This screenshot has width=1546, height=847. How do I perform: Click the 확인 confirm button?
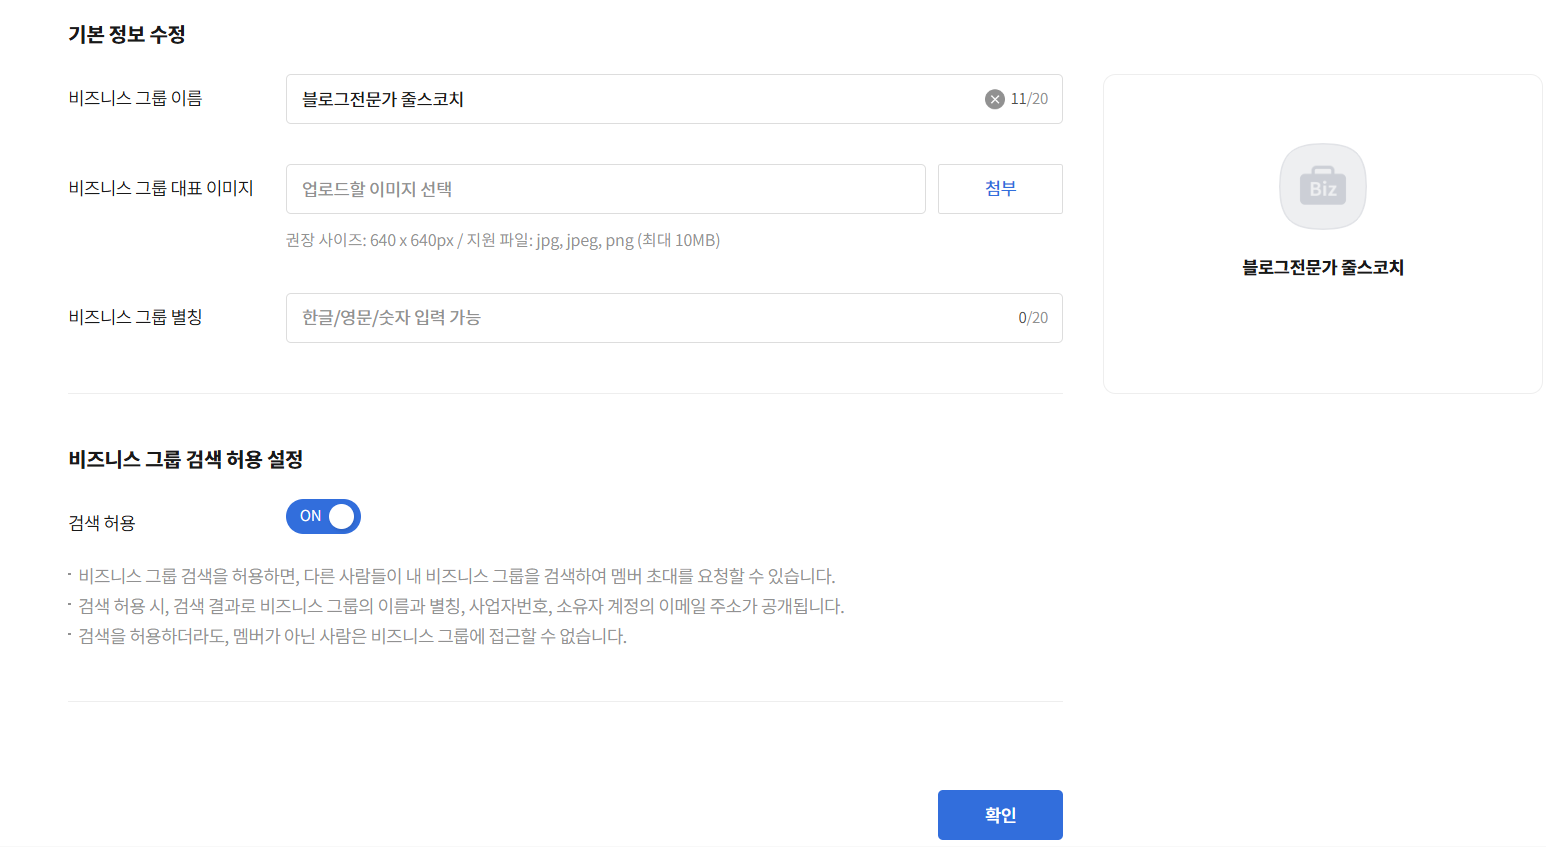(x=1000, y=815)
